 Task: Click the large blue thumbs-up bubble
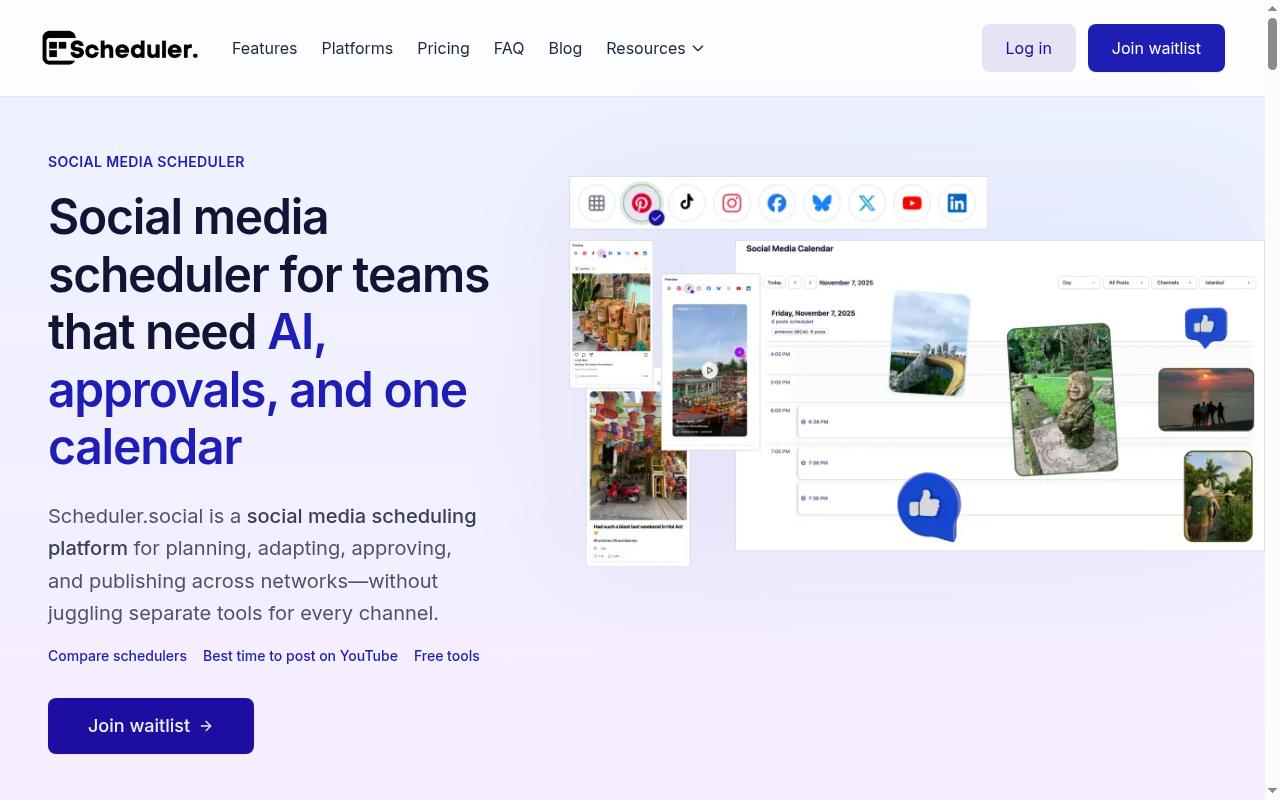[929, 506]
